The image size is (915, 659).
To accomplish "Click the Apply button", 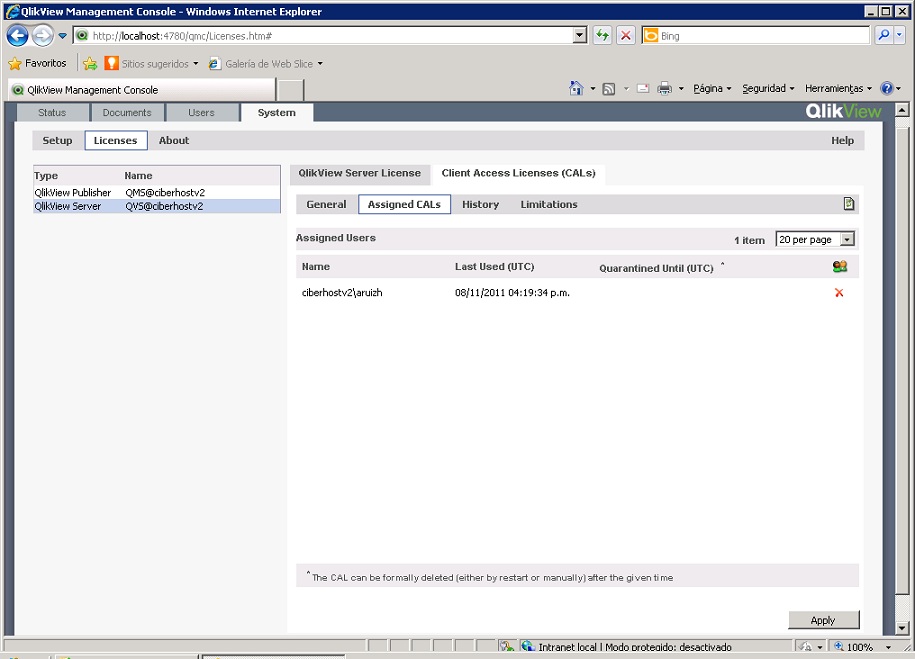I will point(823,620).
